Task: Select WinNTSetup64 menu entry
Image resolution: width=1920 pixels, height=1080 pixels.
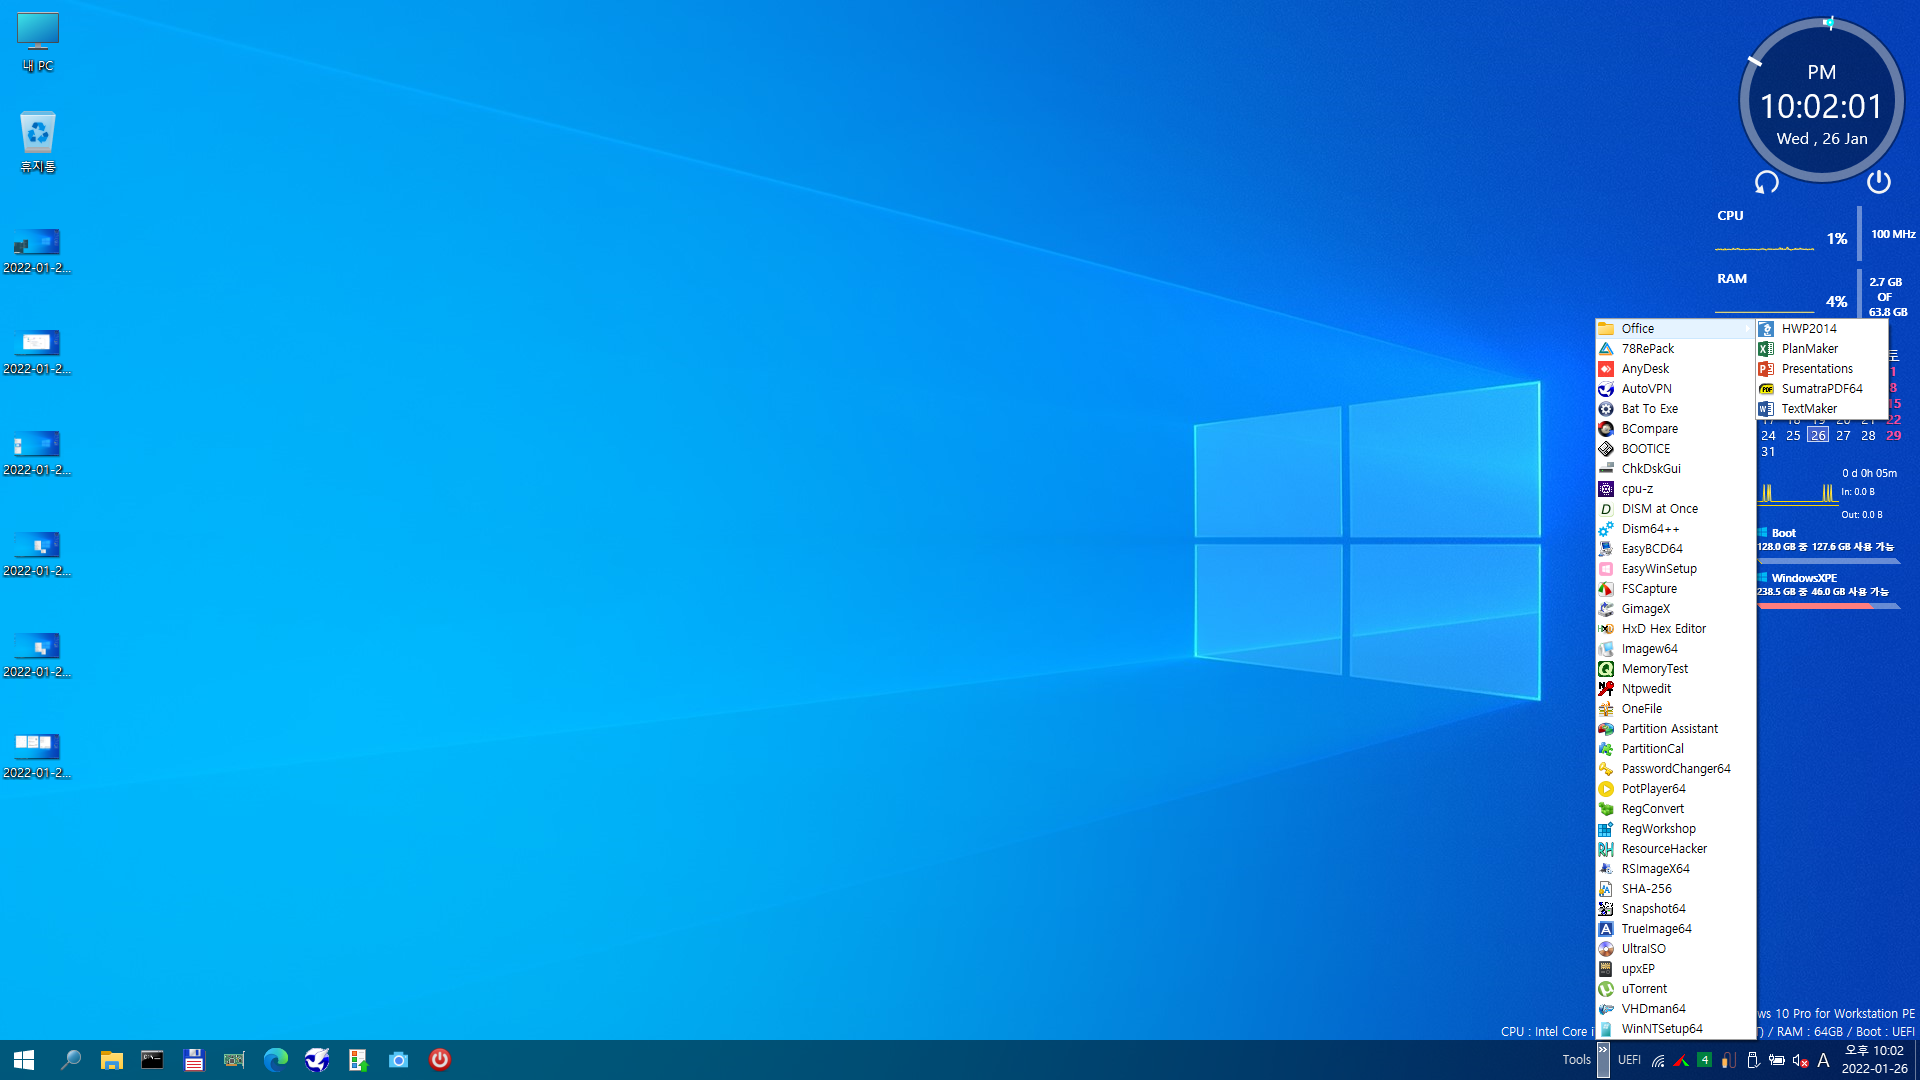Action: [x=1675, y=1029]
